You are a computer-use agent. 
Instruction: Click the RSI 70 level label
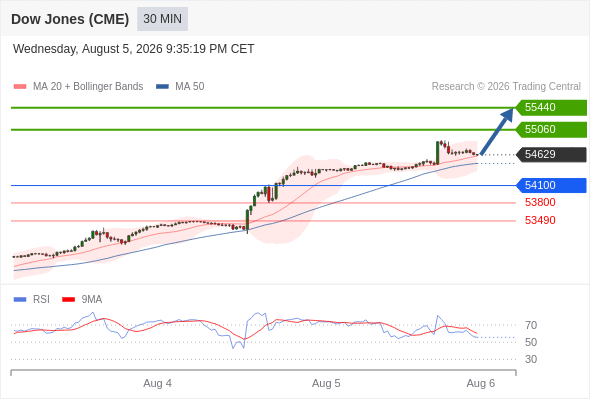(x=531, y=325)
